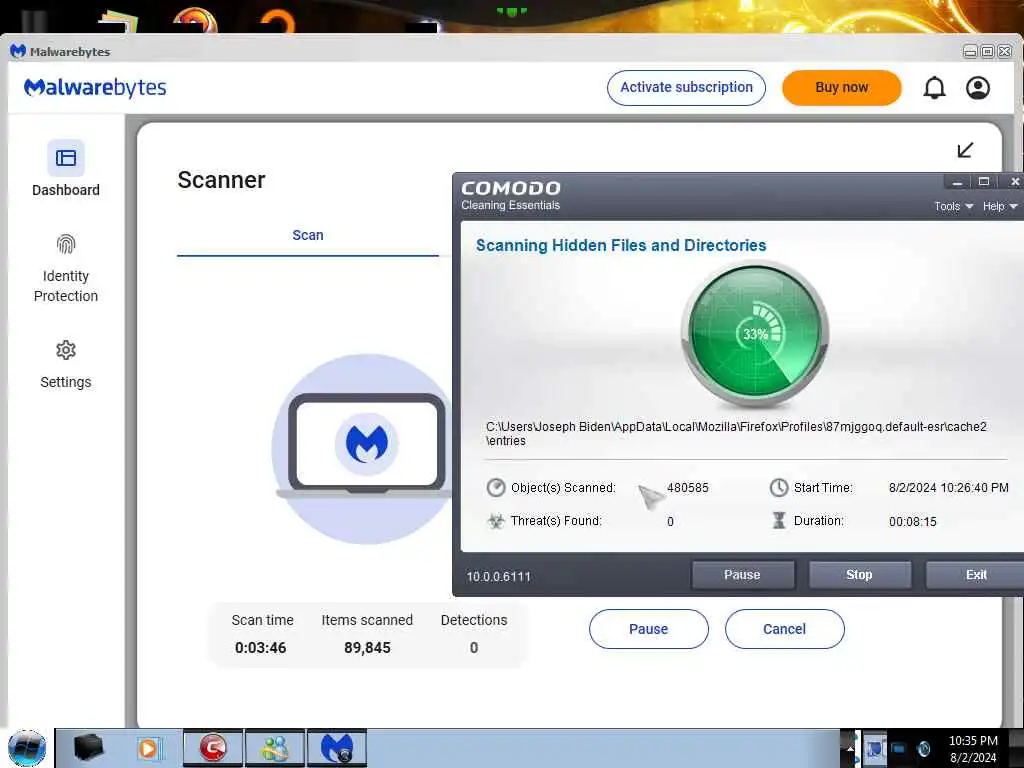This screenshot has height=768, width=1024.
Task: Select the Scan tab in Scanner
Action: tap(308, 235)
